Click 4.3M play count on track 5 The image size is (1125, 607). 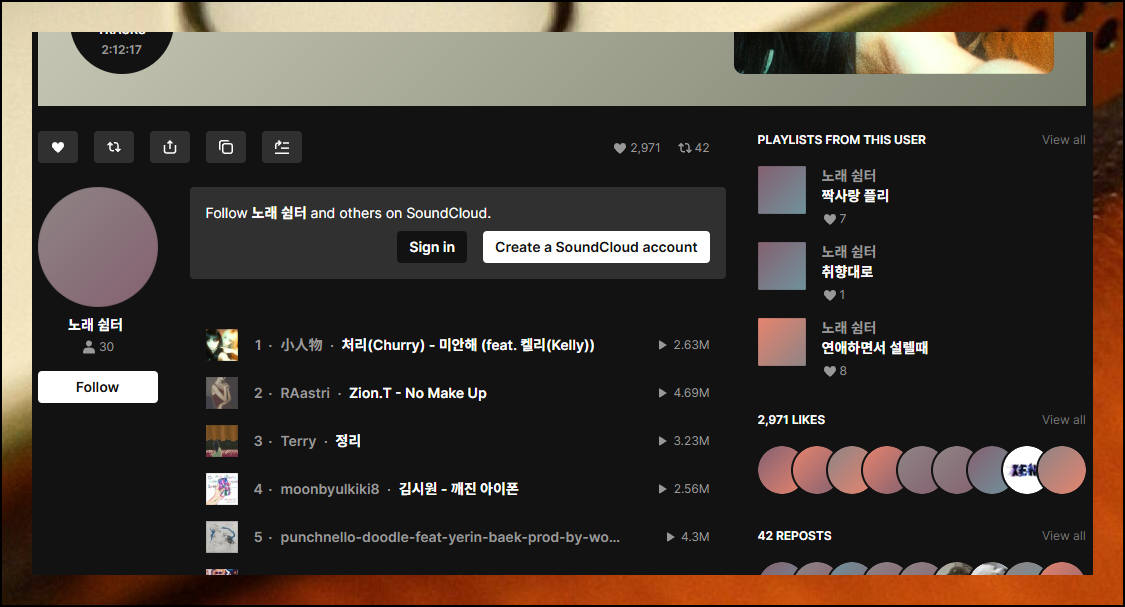pos(688,537)
